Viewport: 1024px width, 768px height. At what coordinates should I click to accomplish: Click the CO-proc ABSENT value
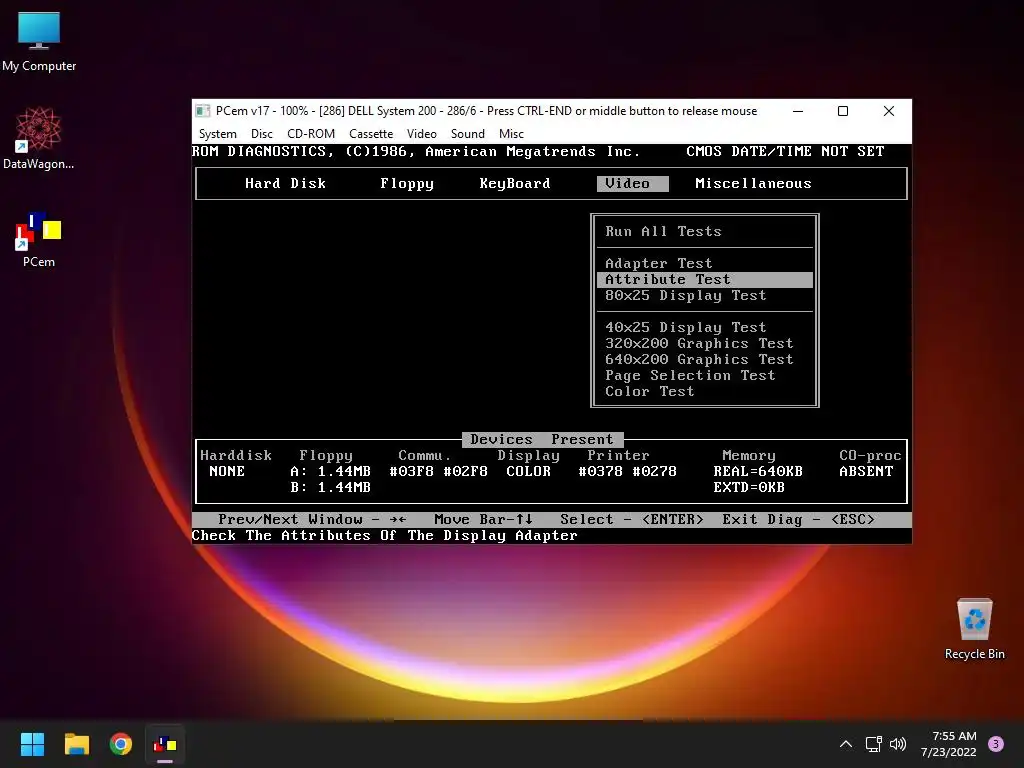coord(866,472)
